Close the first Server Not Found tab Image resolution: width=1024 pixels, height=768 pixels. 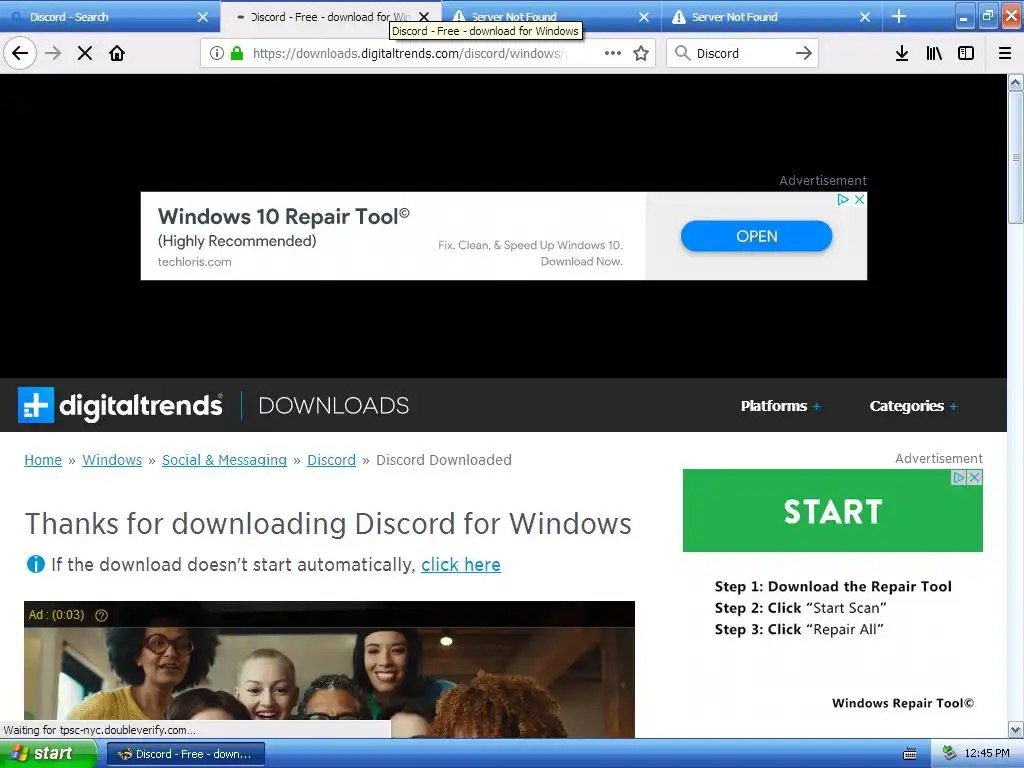[x=644, y=17]
